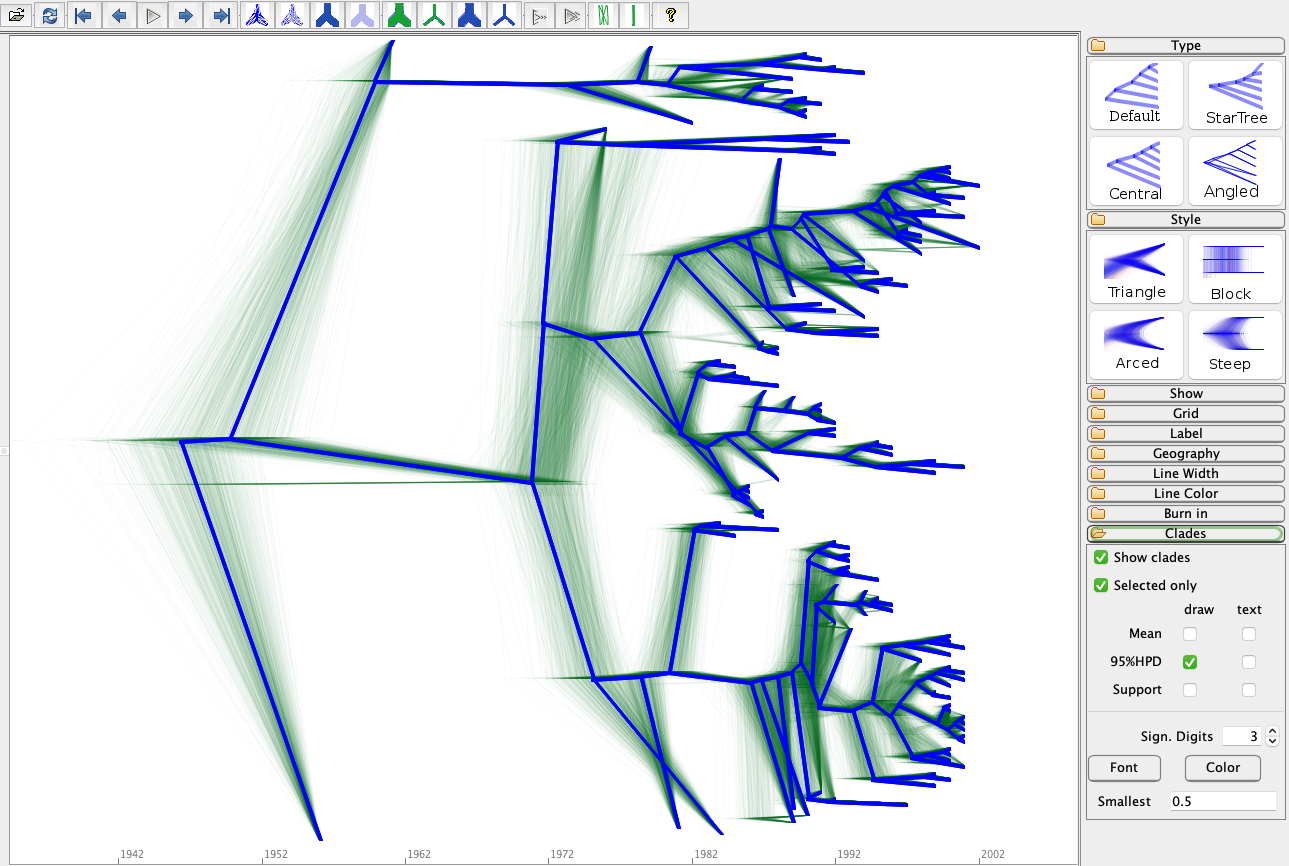The image size is (1289, 866).
Task: Click the Font button
Action: tap(1125, 768)
